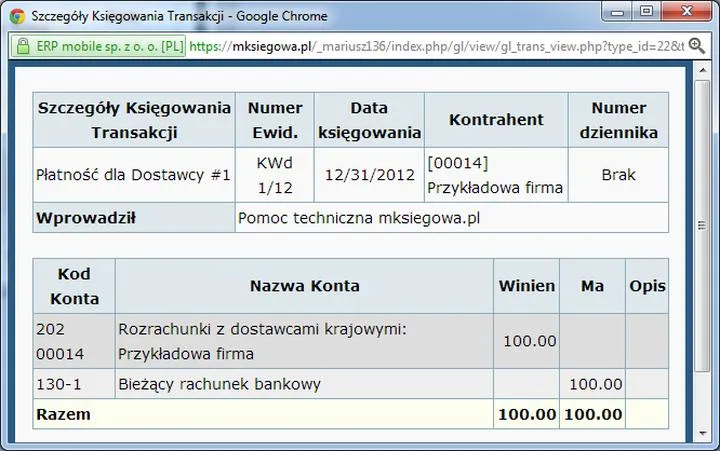Click the Razem Ma total 100.00
The image size is (720, 451).
tap(593, 414)
